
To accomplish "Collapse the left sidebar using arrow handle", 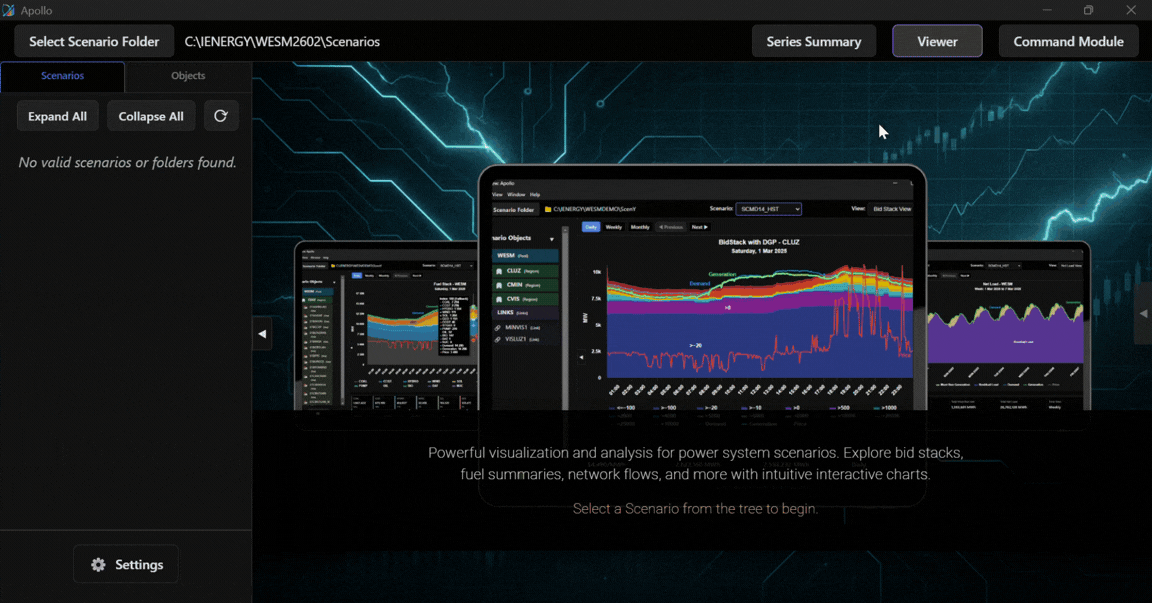I will (262, 334).
